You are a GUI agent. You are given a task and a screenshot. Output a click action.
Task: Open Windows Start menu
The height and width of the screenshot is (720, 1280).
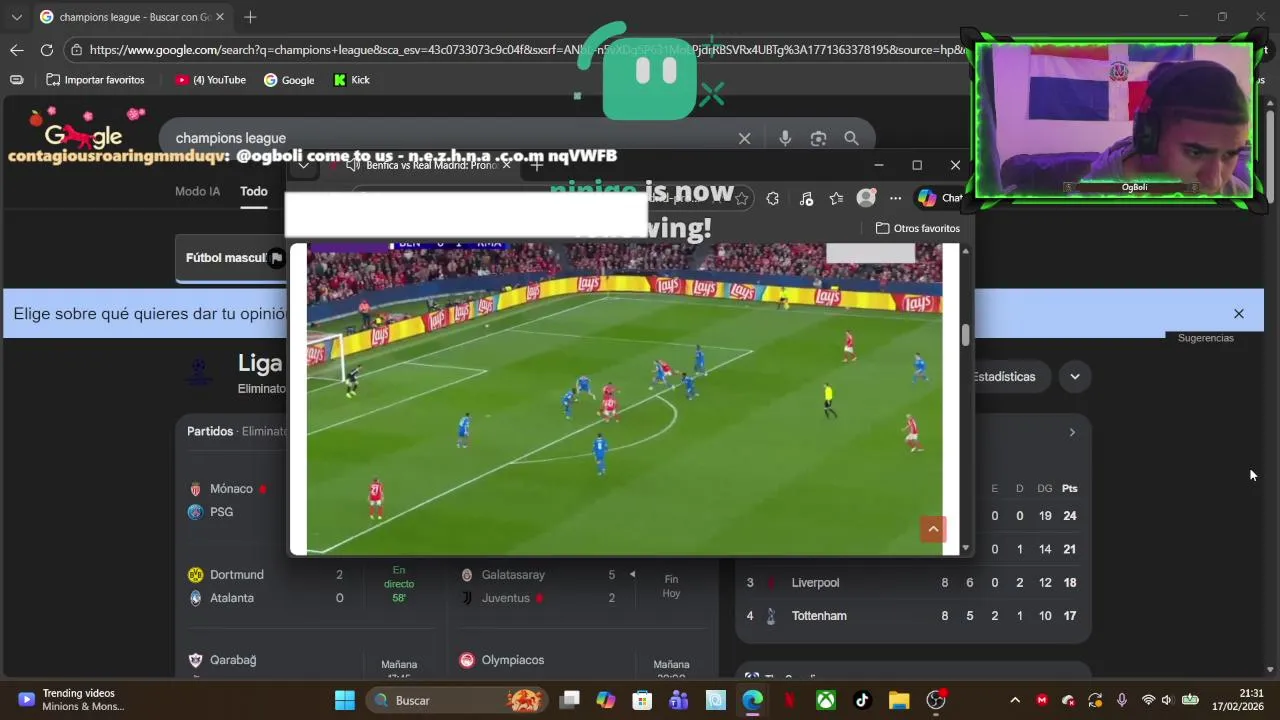click(x=344, y=700)
